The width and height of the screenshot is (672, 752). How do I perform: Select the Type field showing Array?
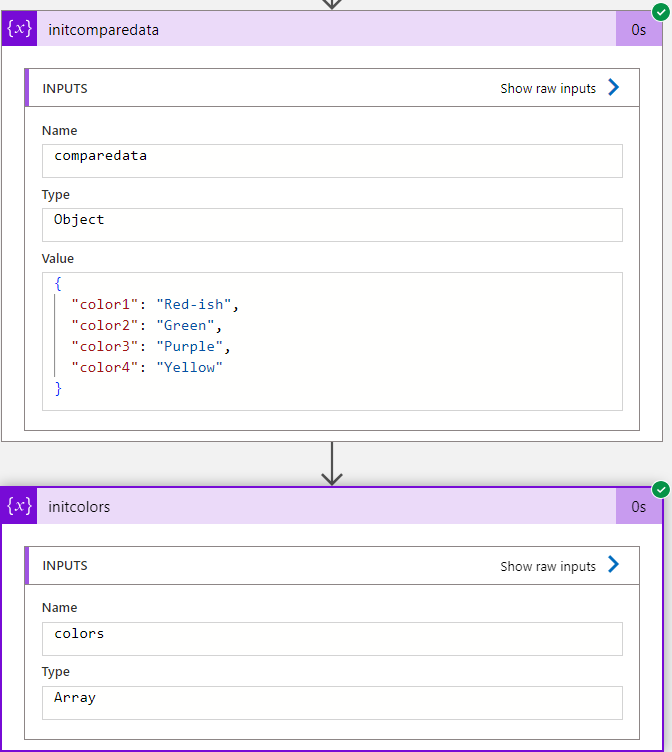332,702
